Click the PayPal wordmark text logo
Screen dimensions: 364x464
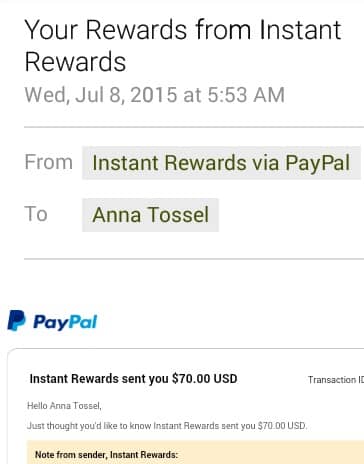pos(65,322)
